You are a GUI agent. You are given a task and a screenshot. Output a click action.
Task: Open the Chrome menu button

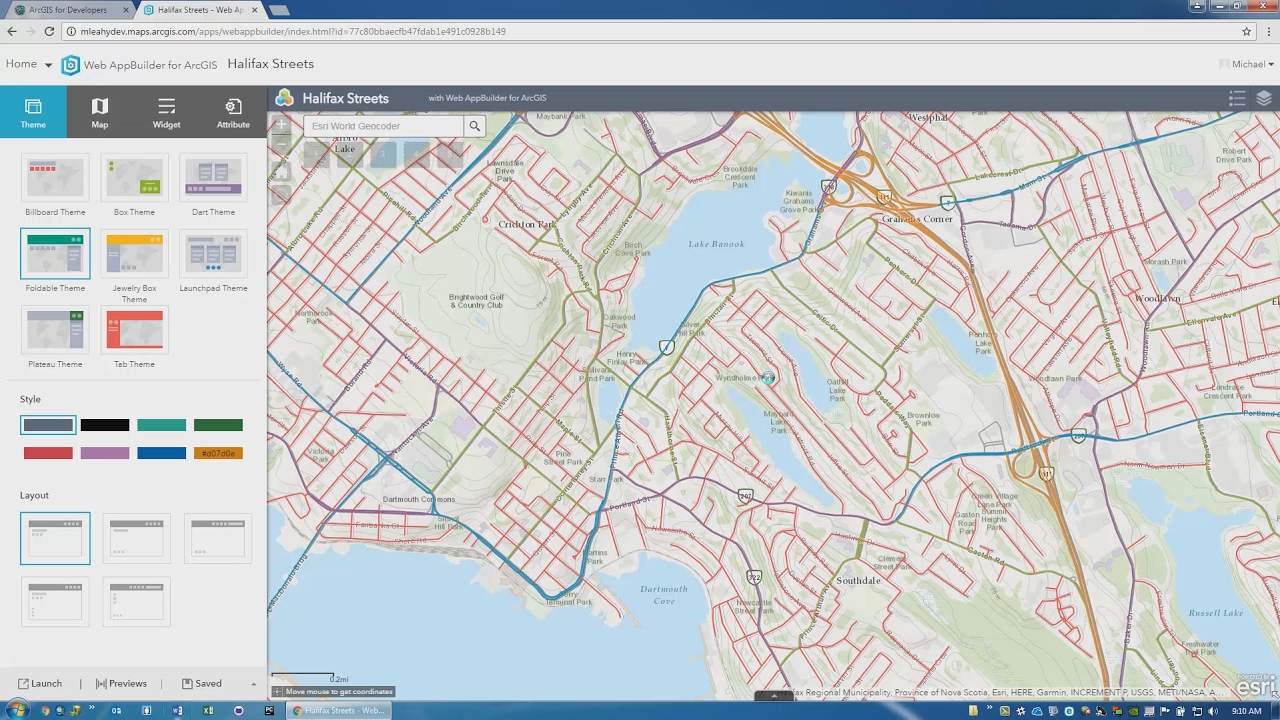tap(1267, 32)
